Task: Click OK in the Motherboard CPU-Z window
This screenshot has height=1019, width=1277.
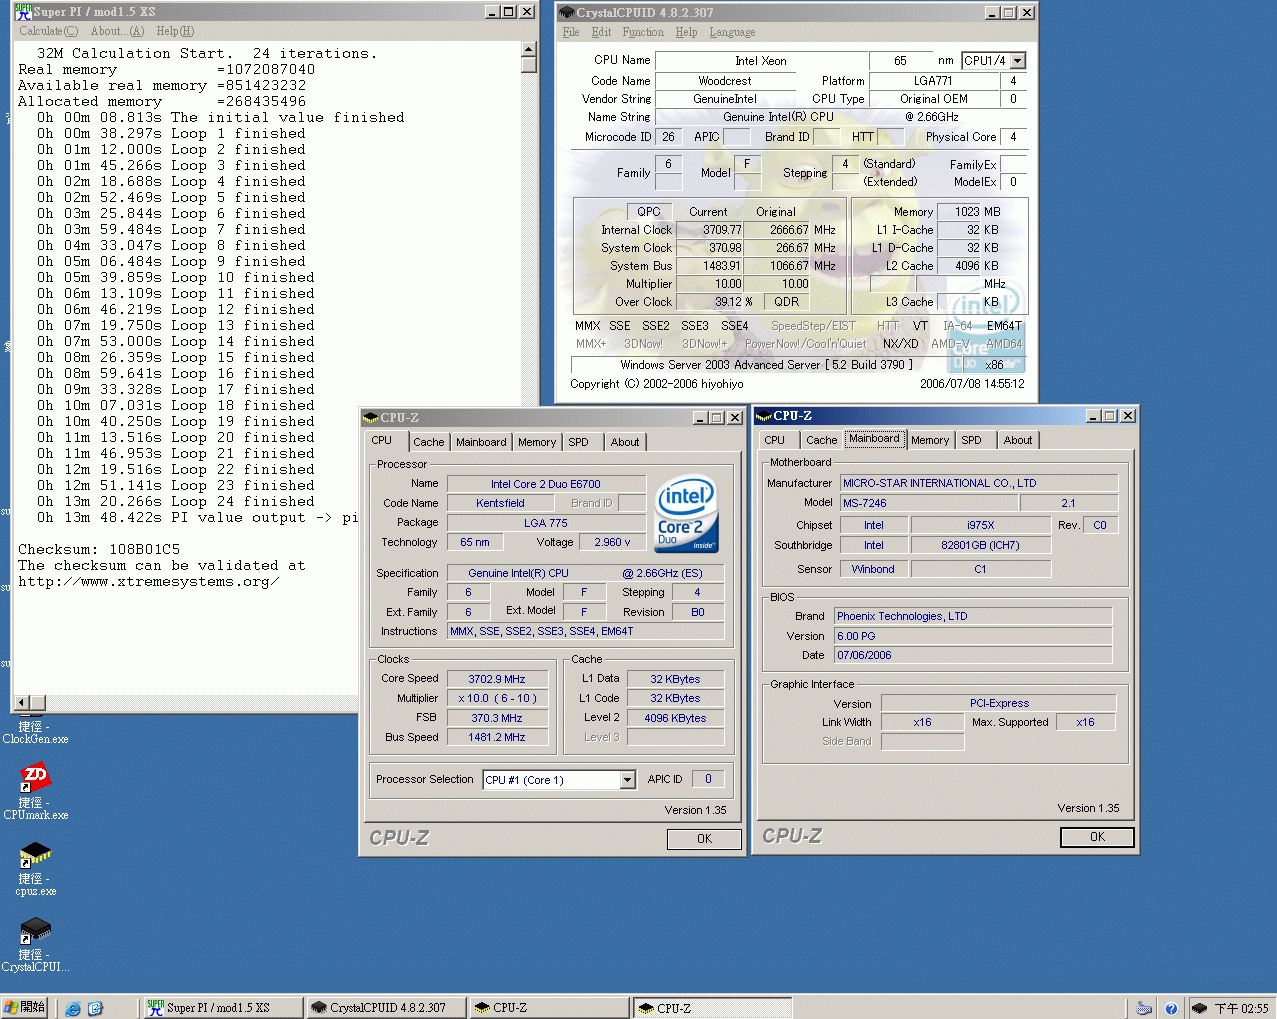Action: point(1097,837)
